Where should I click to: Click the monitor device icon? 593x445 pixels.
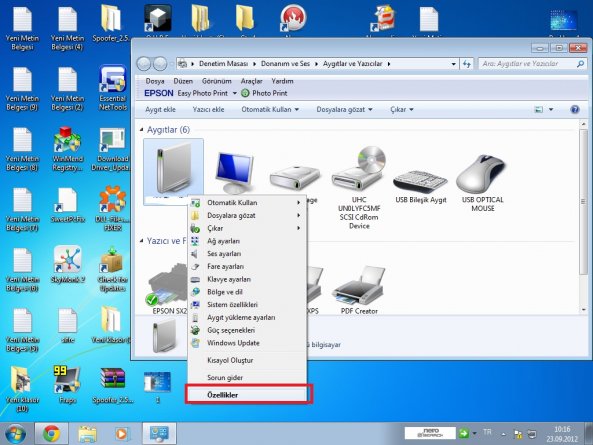pos(234,173)
